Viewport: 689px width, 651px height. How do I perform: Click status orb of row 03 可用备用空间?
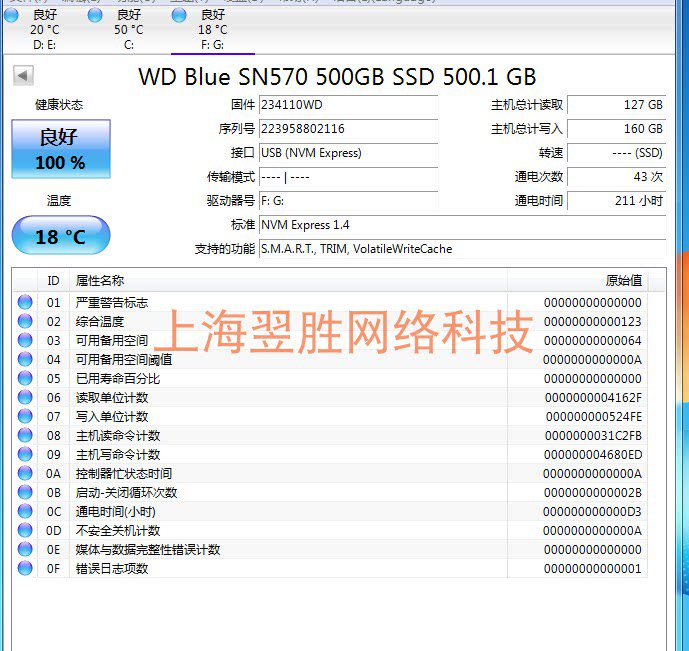[x=25, y=340]
